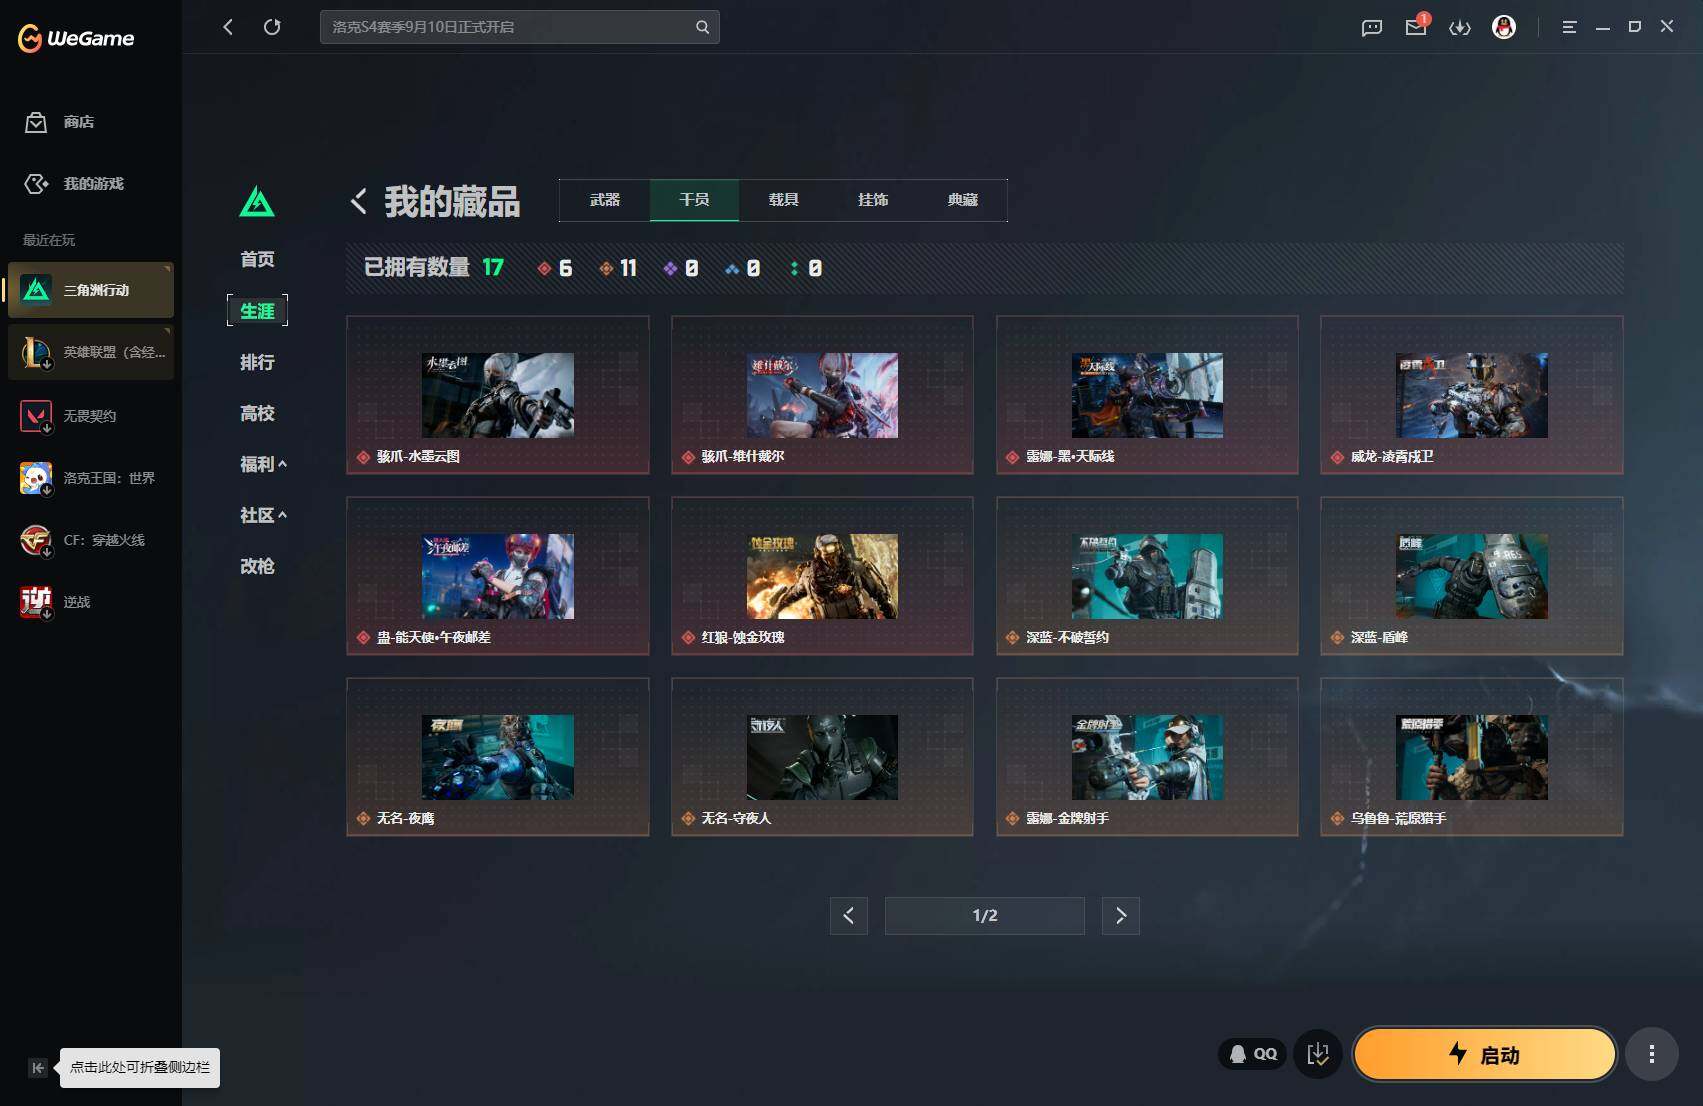
Task: Select 逆战 in recent games
Action: point(91,602)
